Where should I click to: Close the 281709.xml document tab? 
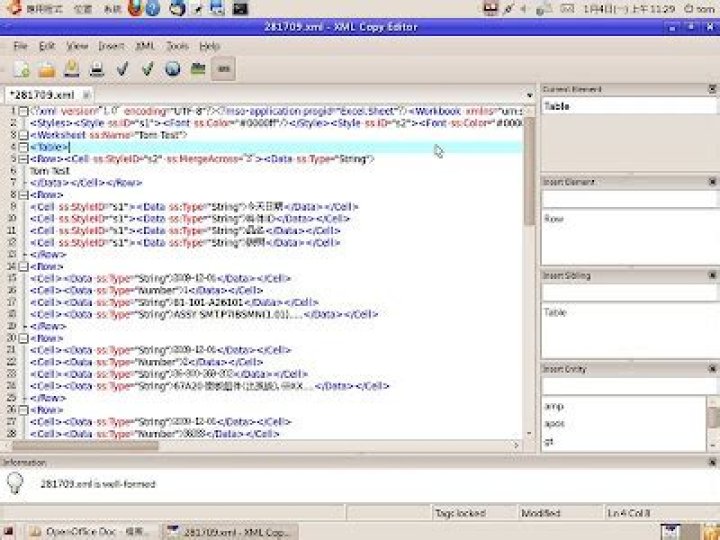[x=86, y=95]
